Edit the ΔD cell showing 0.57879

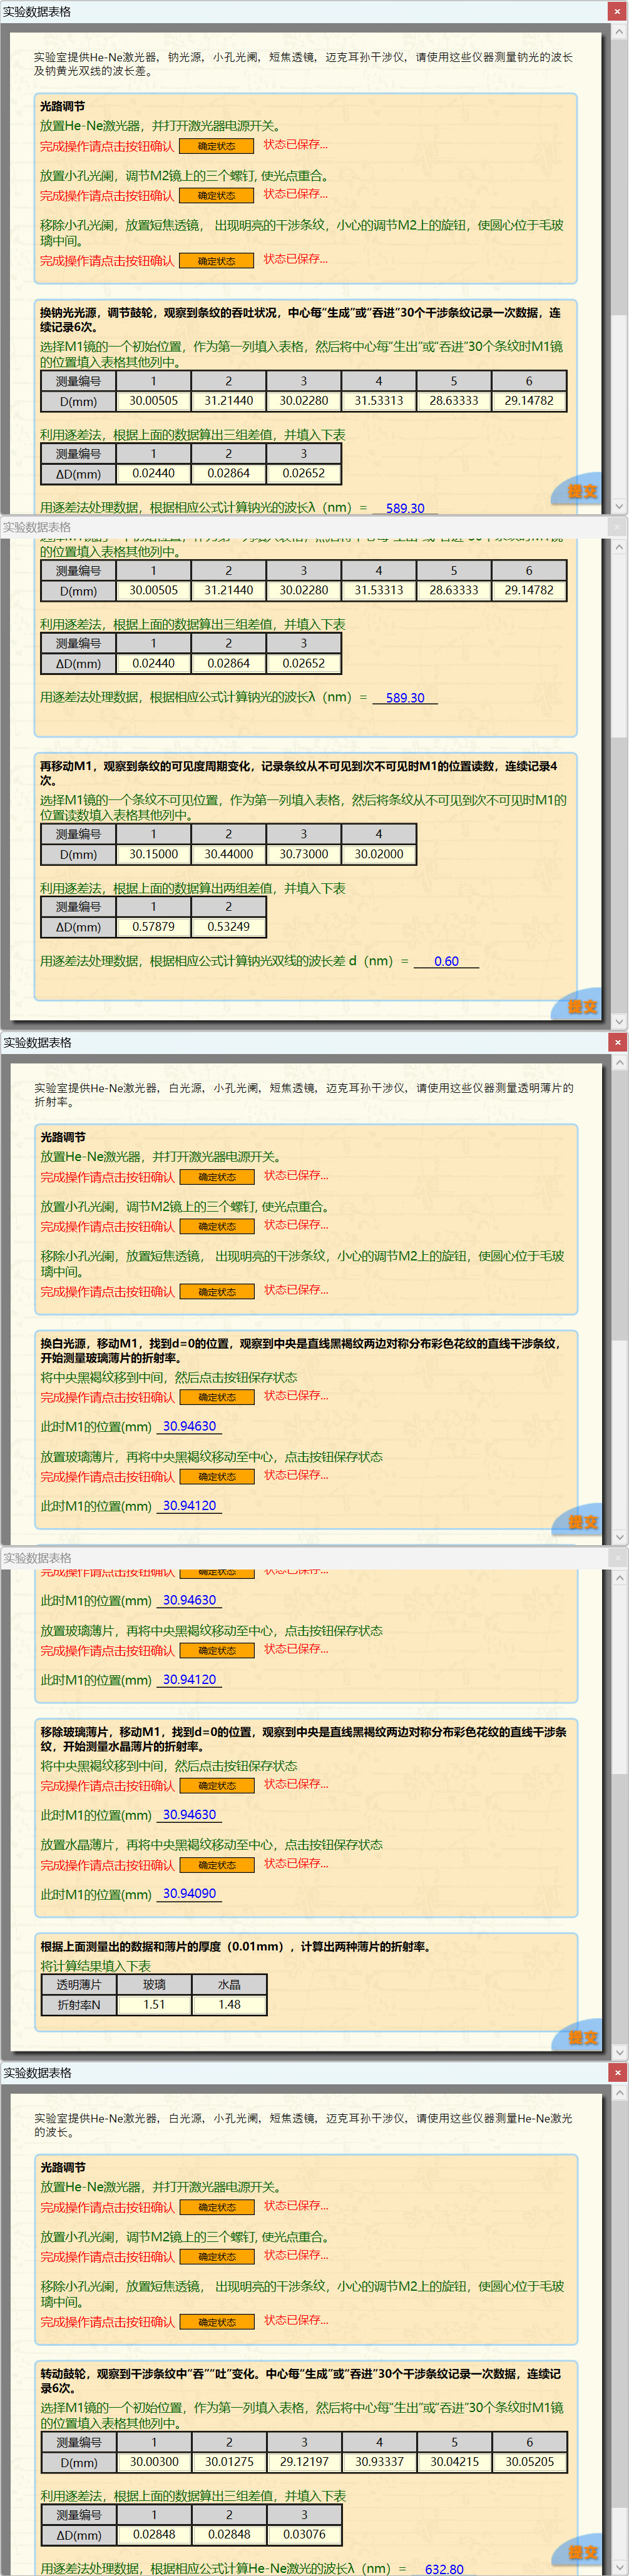pos(154,927)
